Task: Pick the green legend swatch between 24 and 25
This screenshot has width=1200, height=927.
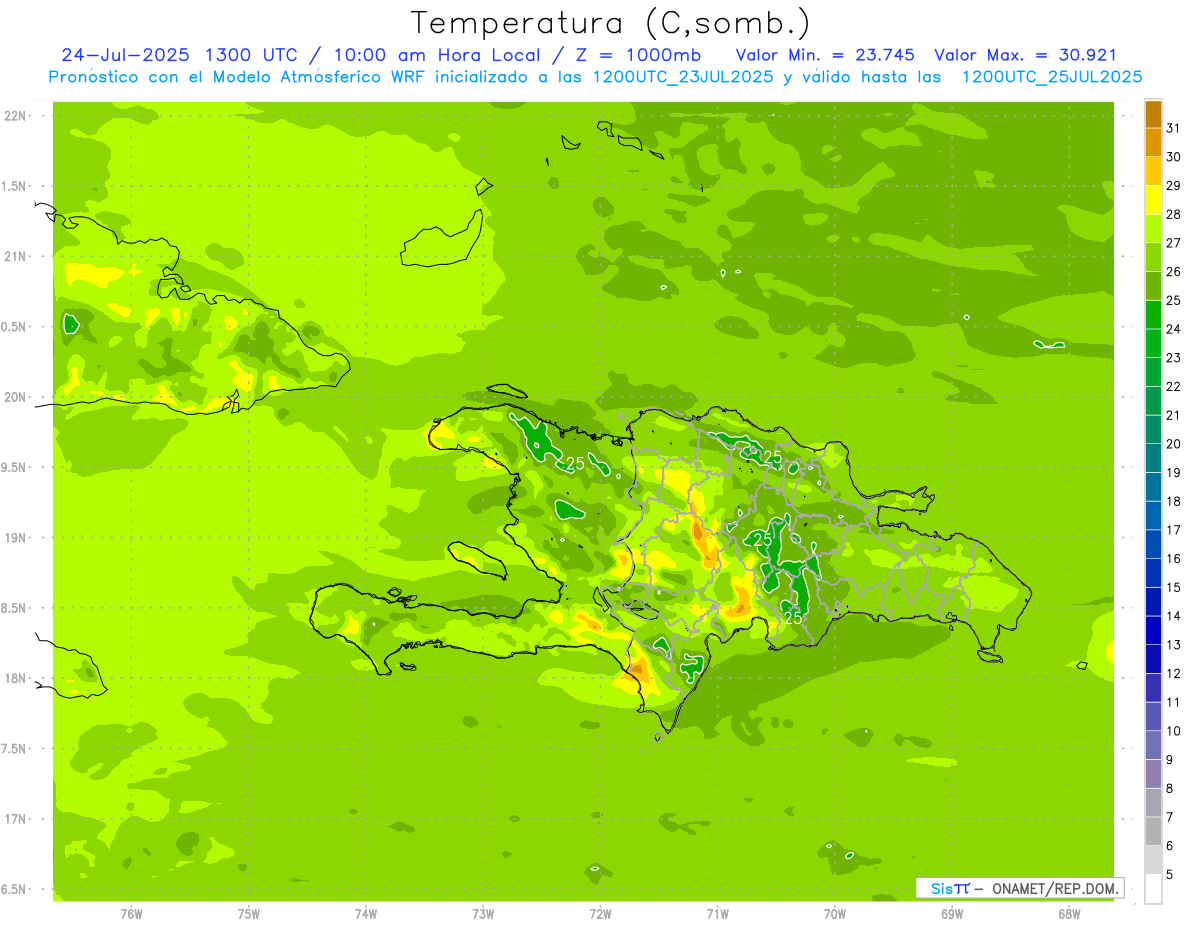Action: 1153,315
